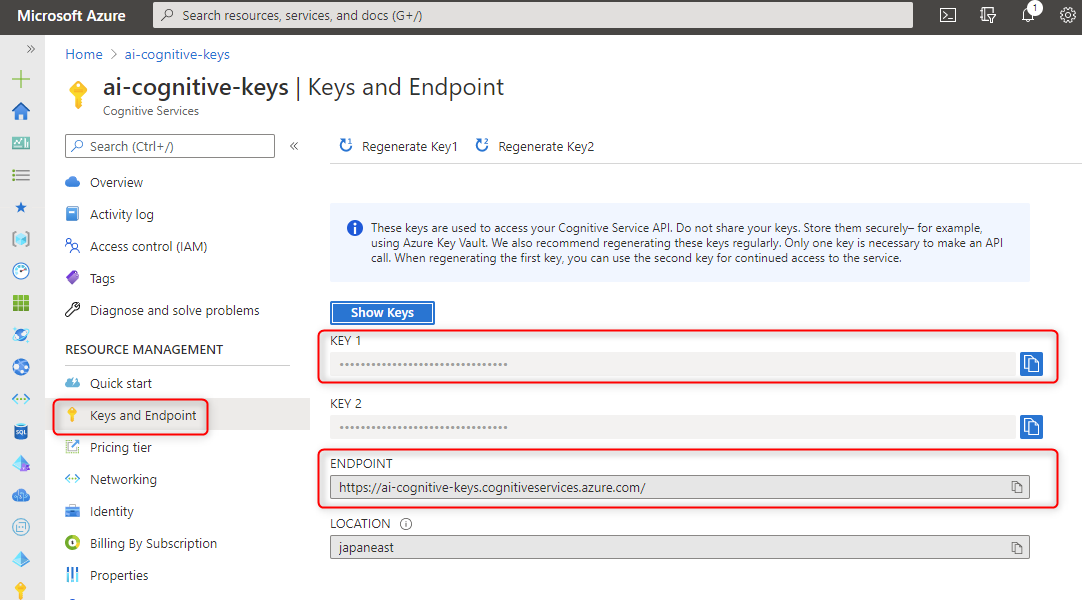Open Pricing tier

click(120, 448)
